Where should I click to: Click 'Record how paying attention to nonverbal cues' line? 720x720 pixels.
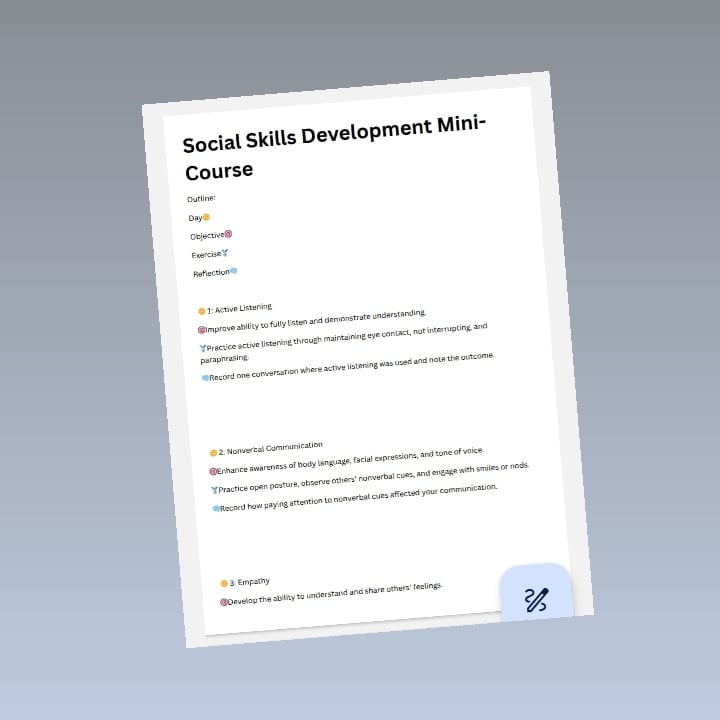(x=359, y=497)
